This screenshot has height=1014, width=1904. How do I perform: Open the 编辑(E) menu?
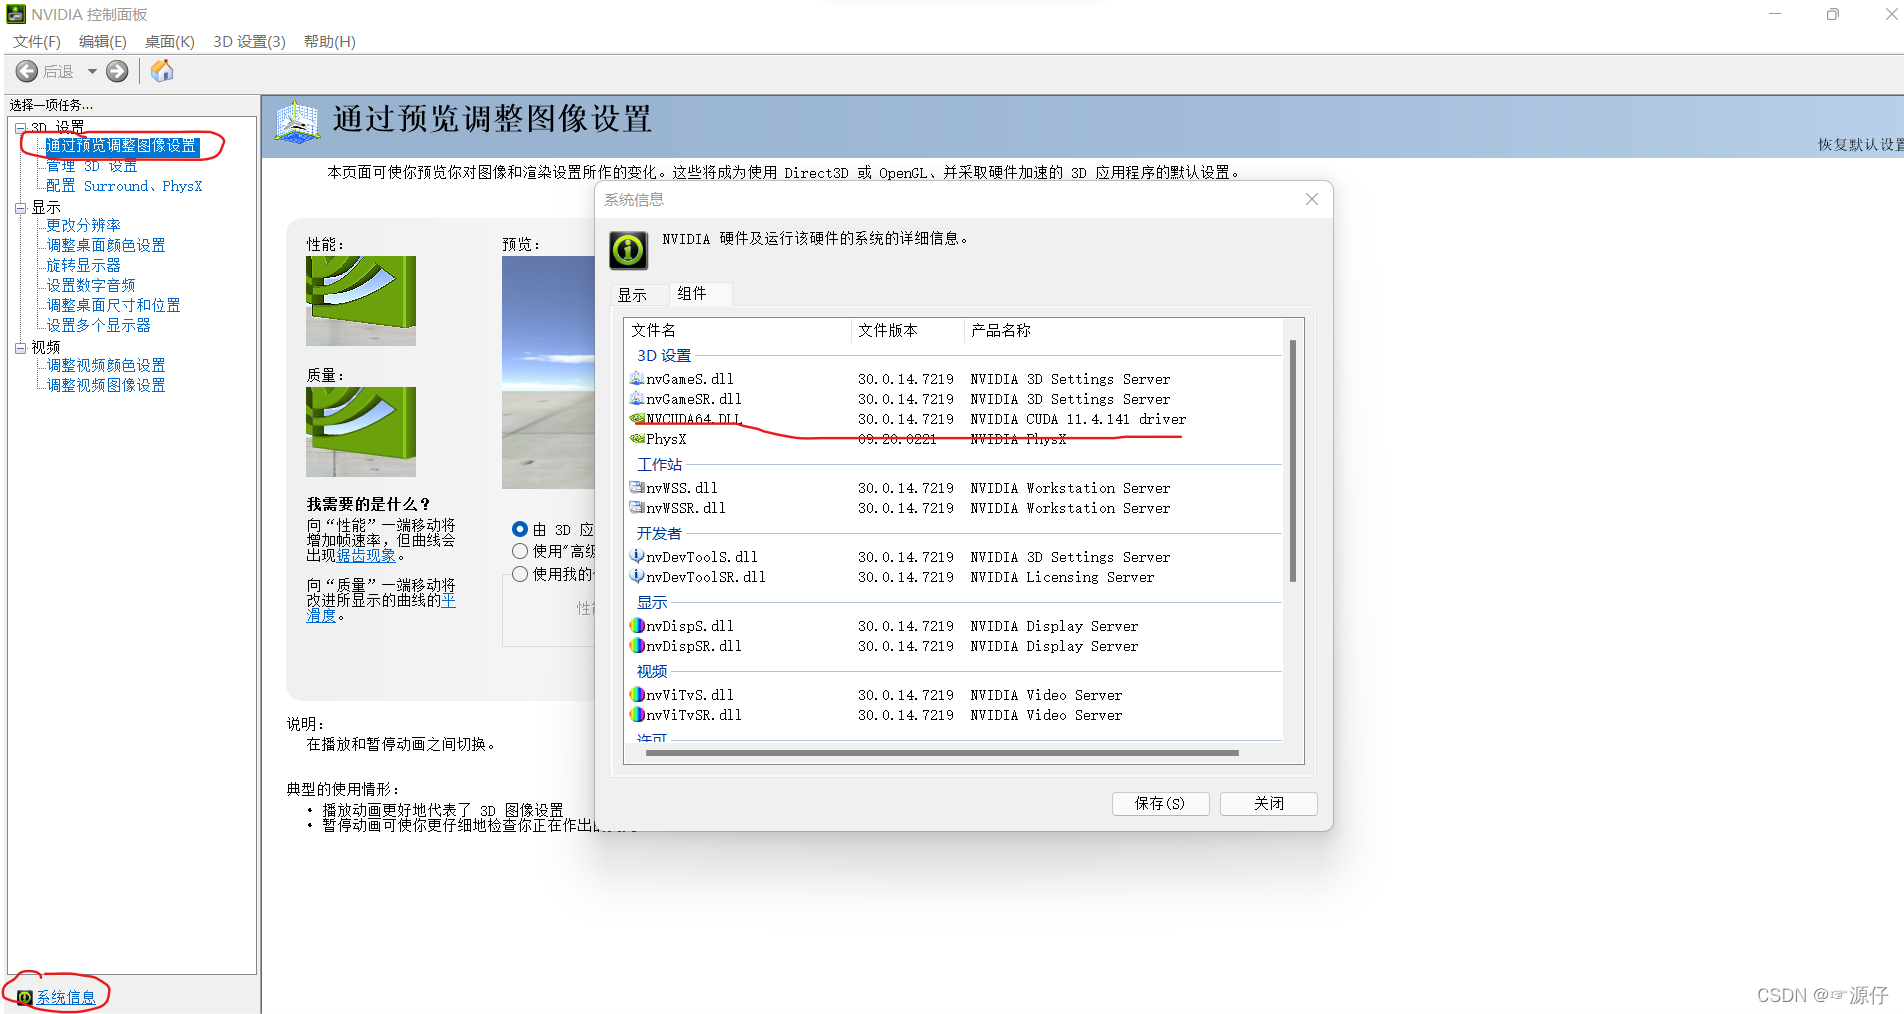point(103,41)
